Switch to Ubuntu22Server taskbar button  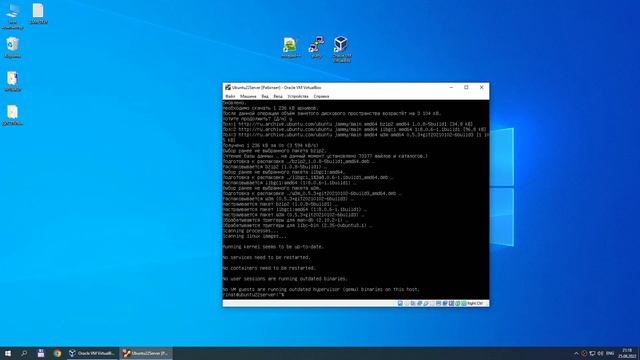[x=146, y=353]
